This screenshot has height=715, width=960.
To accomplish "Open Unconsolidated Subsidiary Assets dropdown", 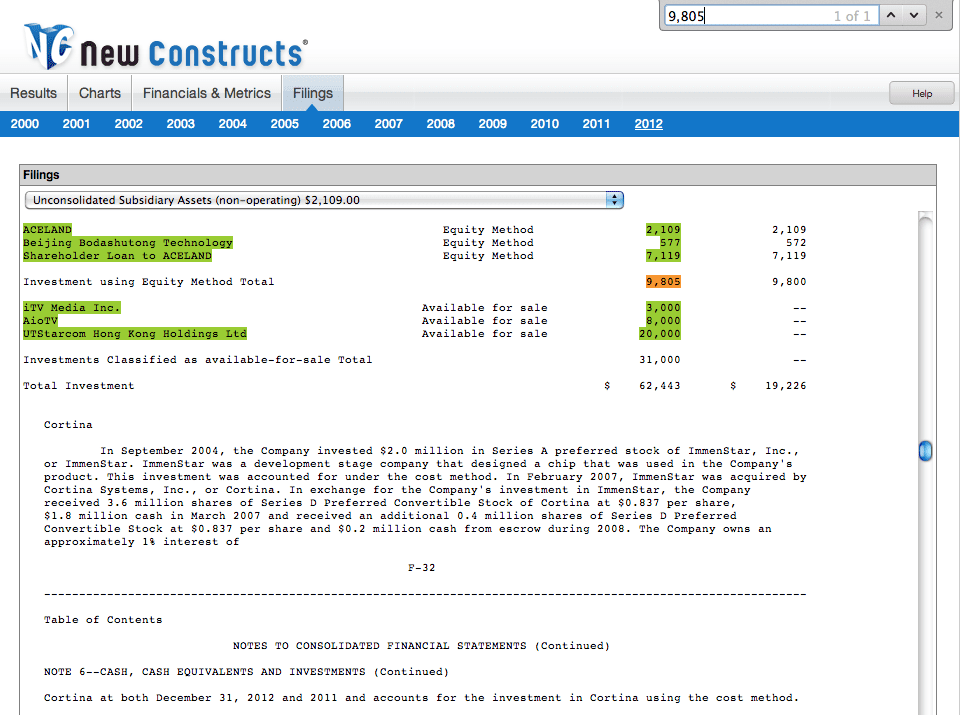I will (324, 200).
